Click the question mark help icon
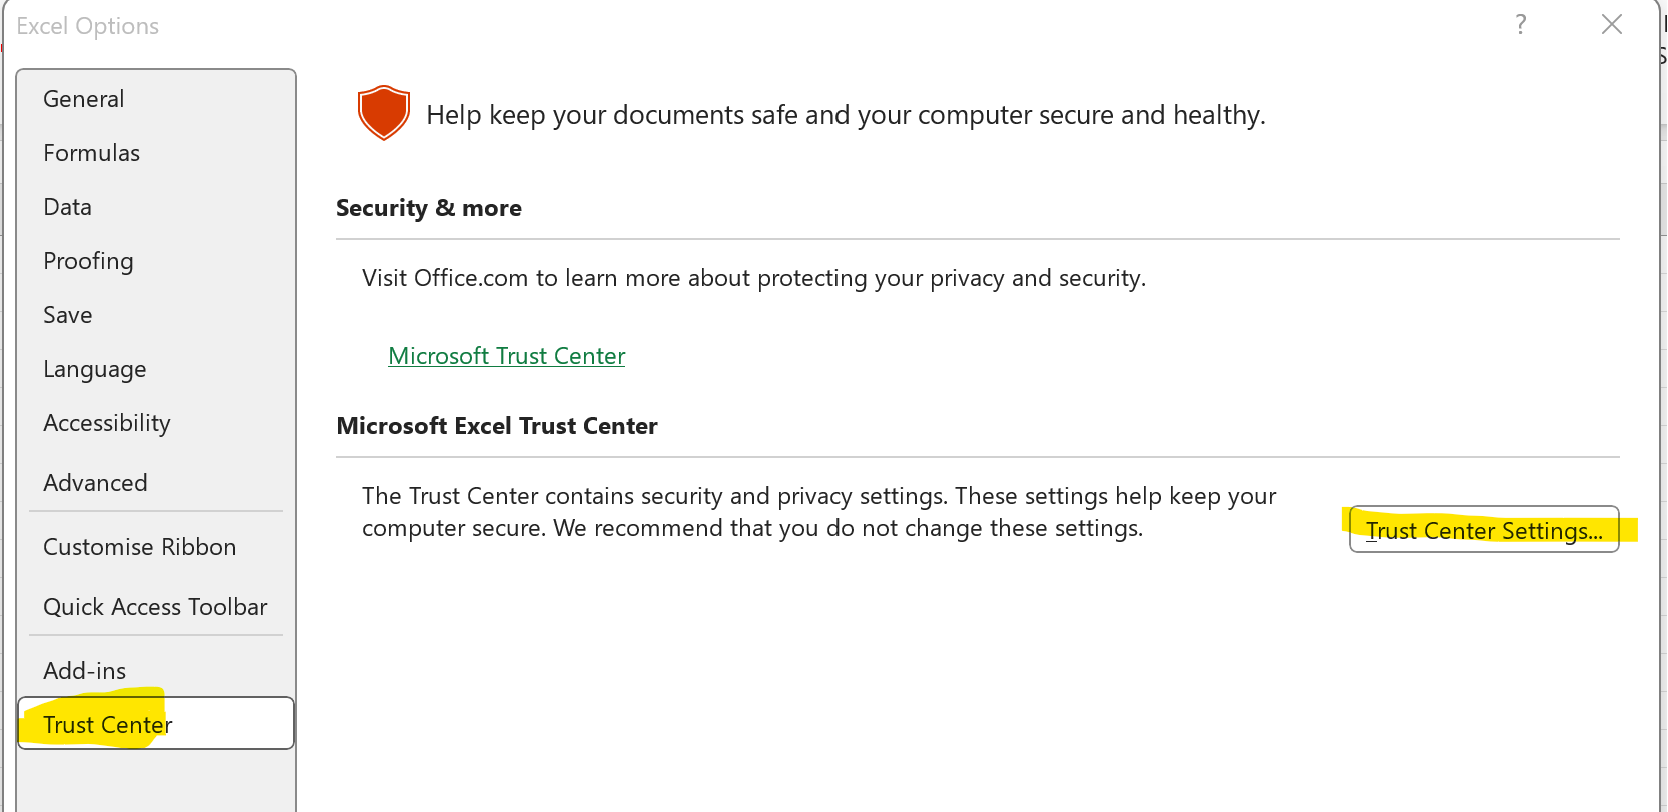The height and width of the screenshot is (812, 1668). pyautogui.click(x=1521, y=25)
